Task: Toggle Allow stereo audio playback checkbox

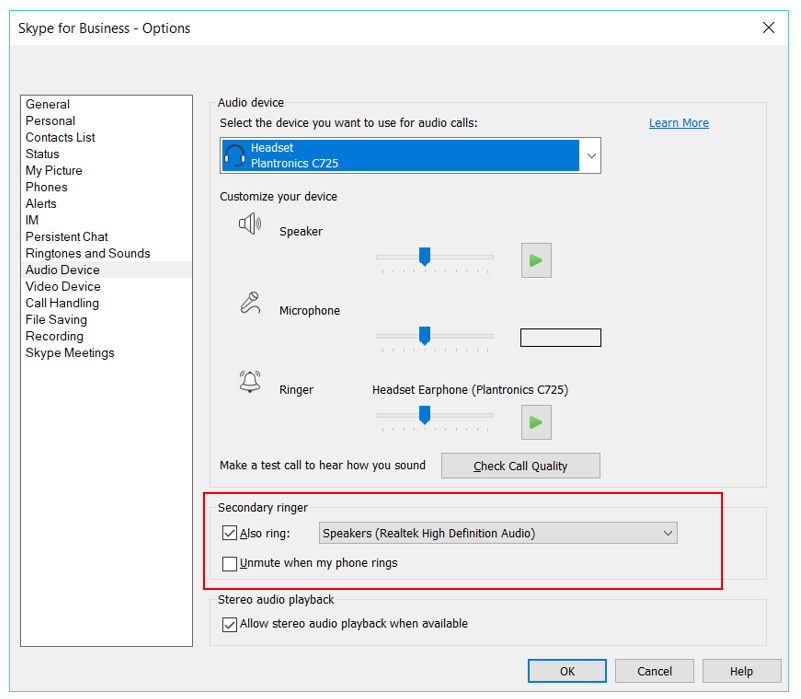Action: tap(230, 625)
